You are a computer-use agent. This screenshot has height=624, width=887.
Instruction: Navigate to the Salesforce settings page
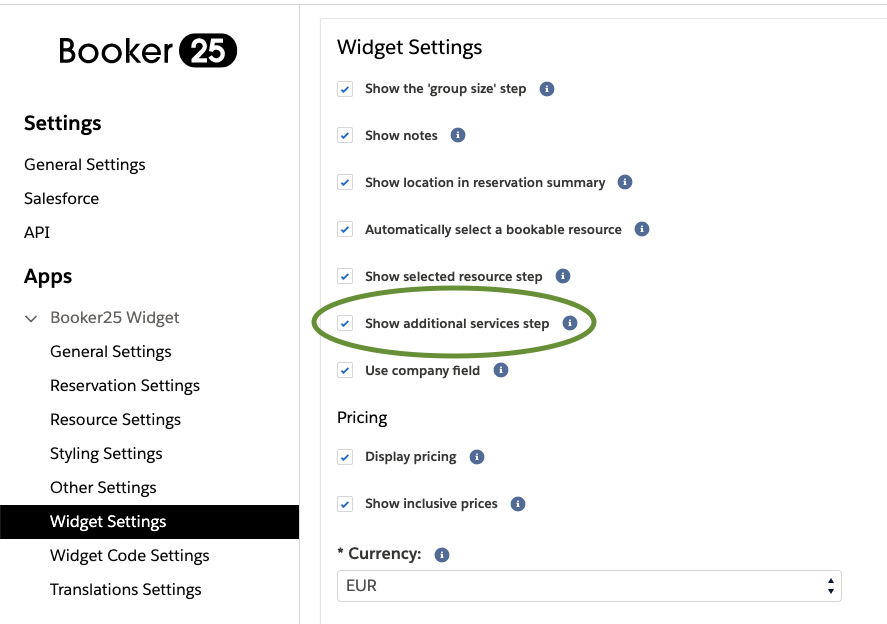tap(61, 198)
